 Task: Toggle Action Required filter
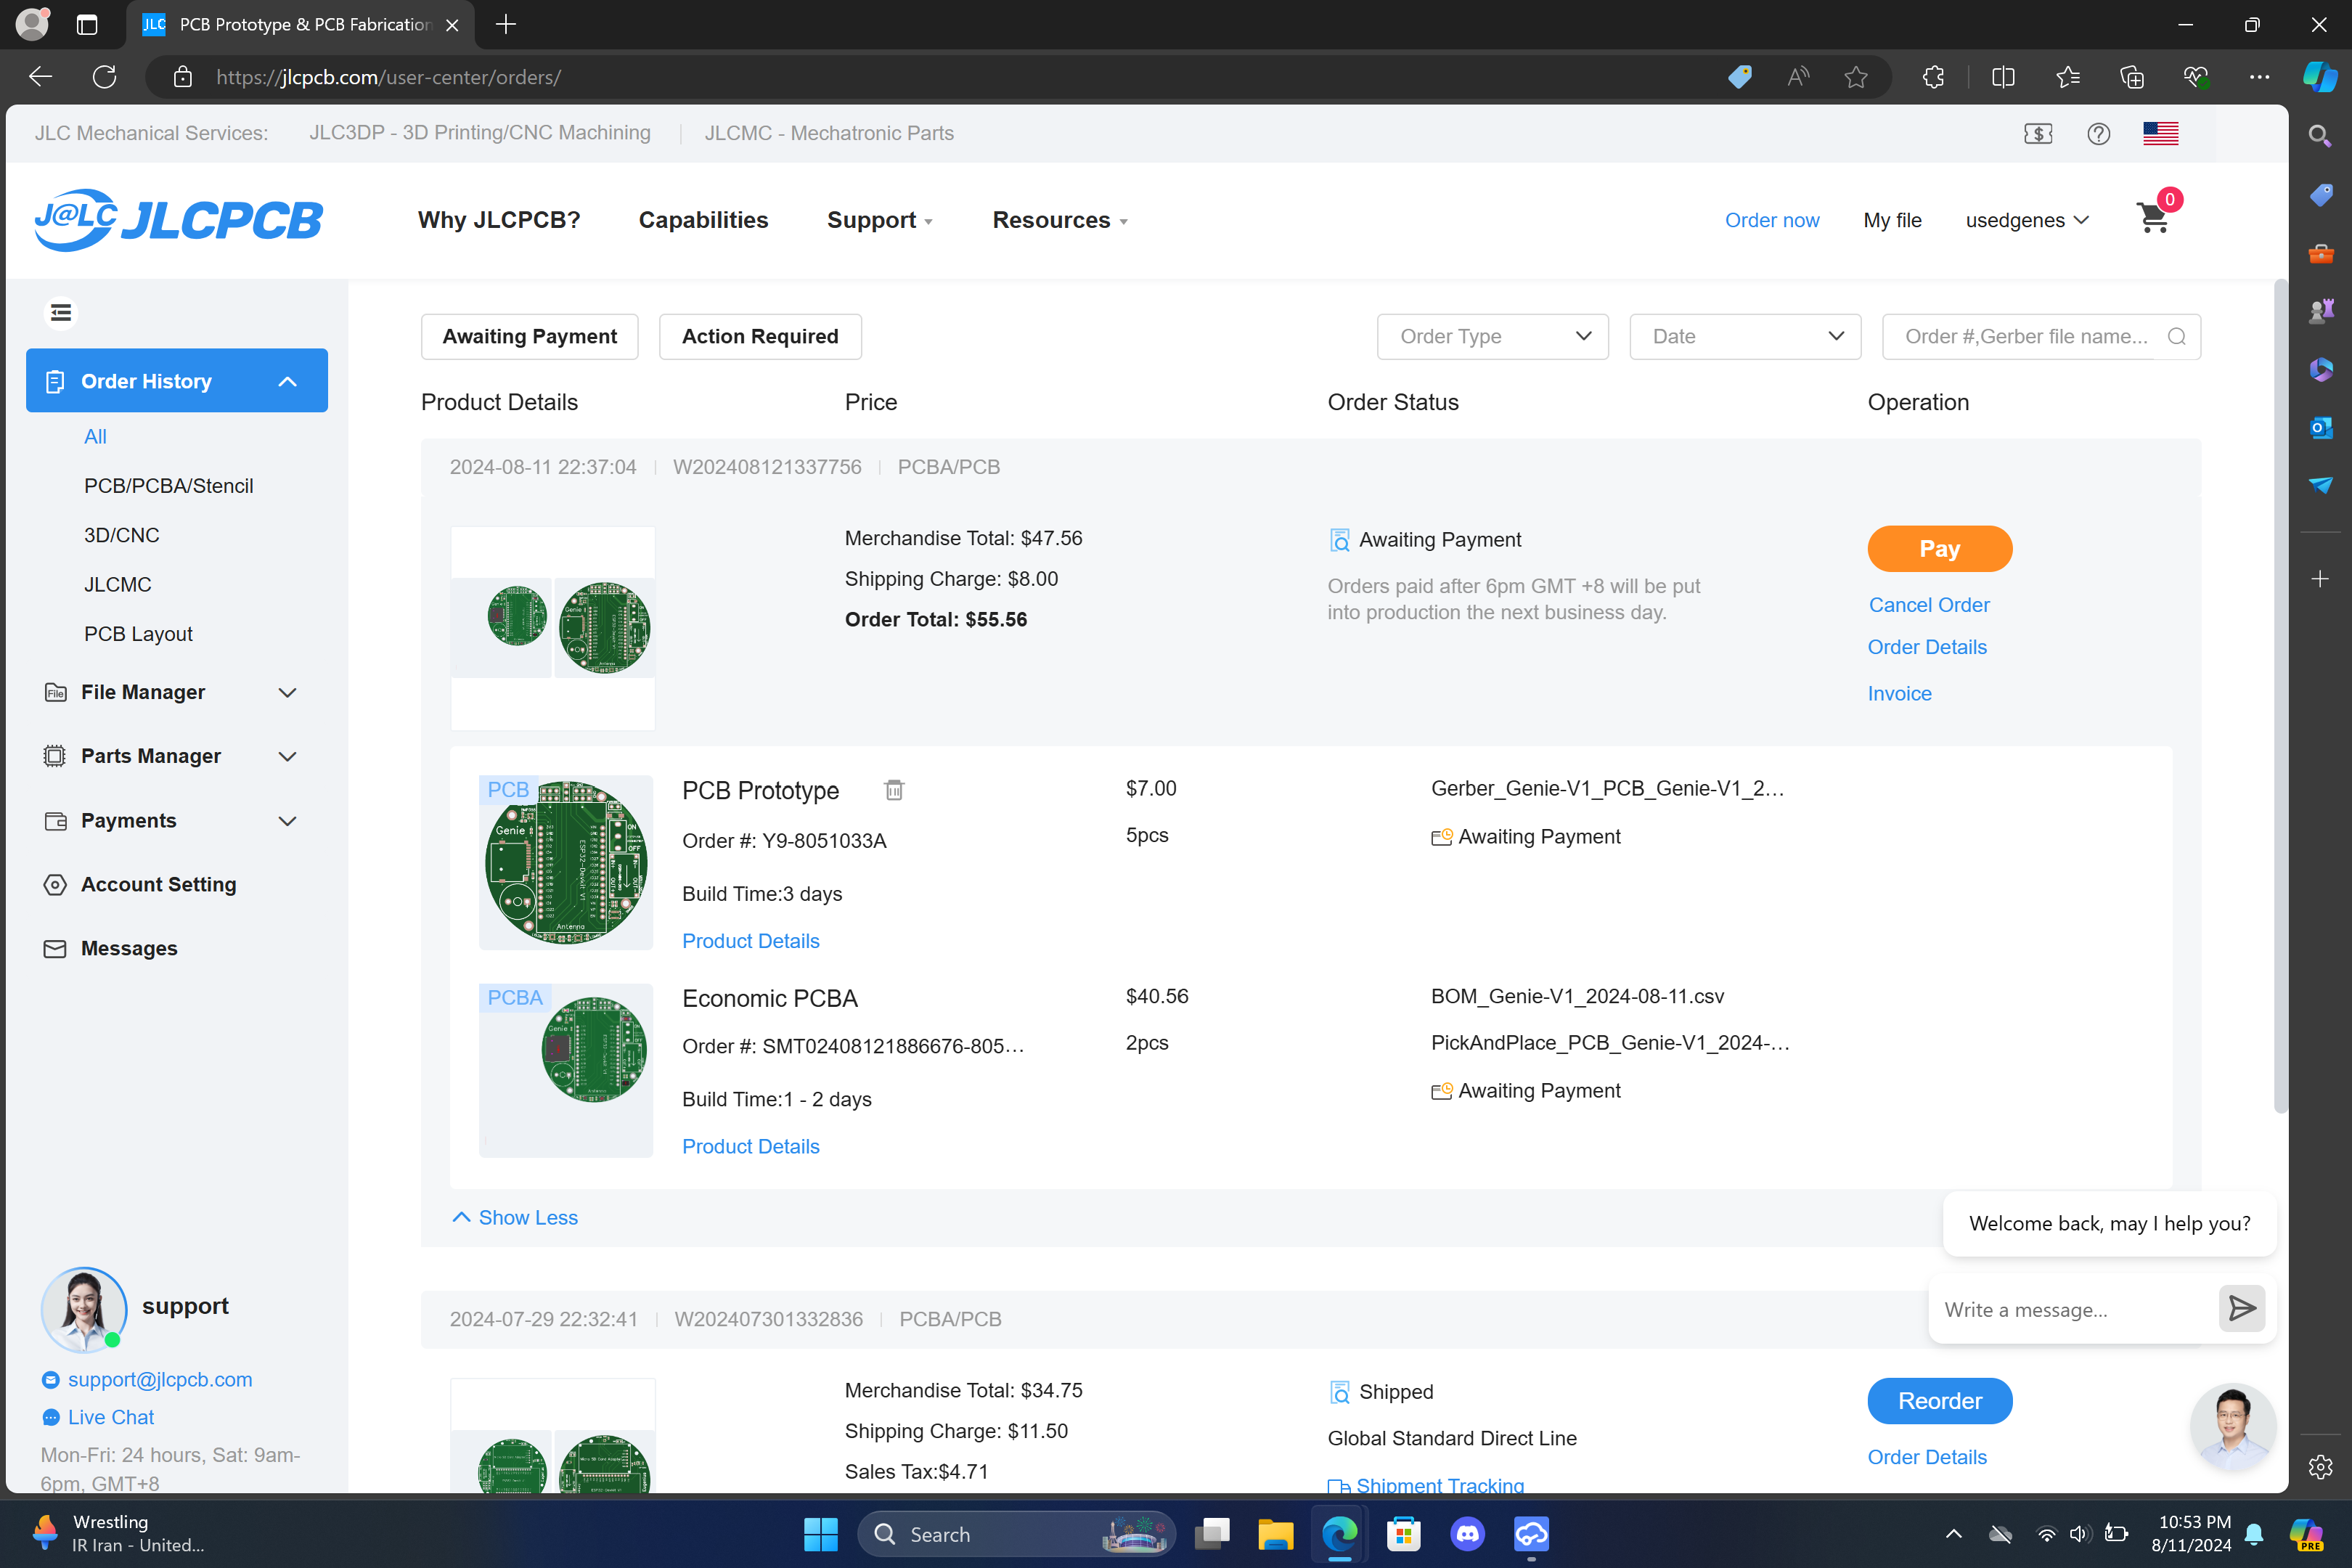[x=759, y=337]
